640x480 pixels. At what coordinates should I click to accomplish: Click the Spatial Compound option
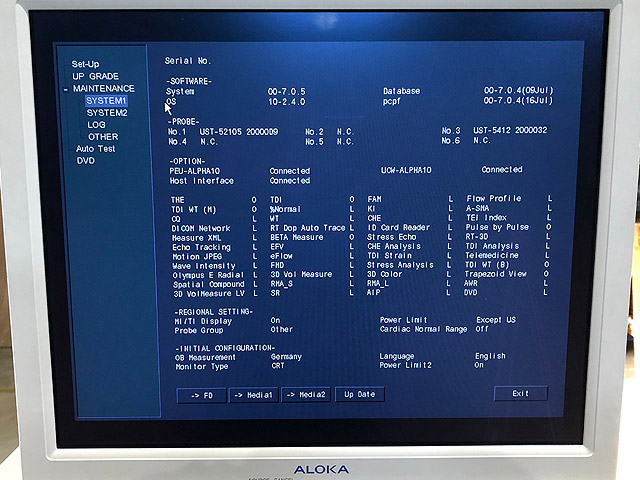[x=209, y=284]
